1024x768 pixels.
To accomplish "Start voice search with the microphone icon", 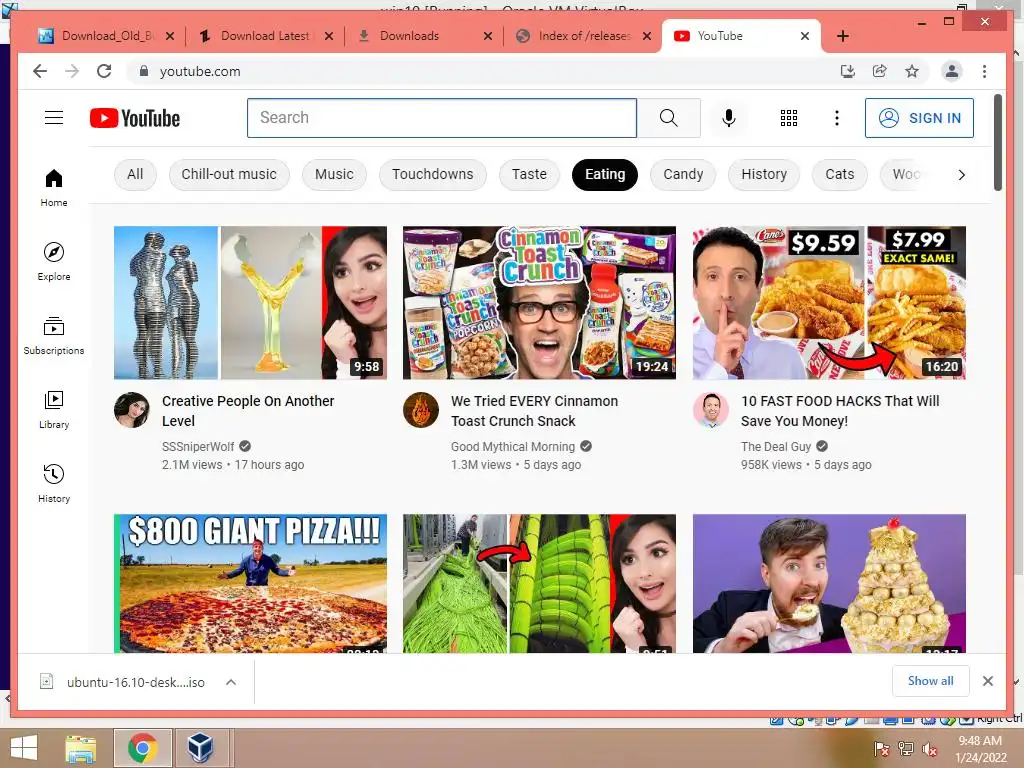I will 729,118.
